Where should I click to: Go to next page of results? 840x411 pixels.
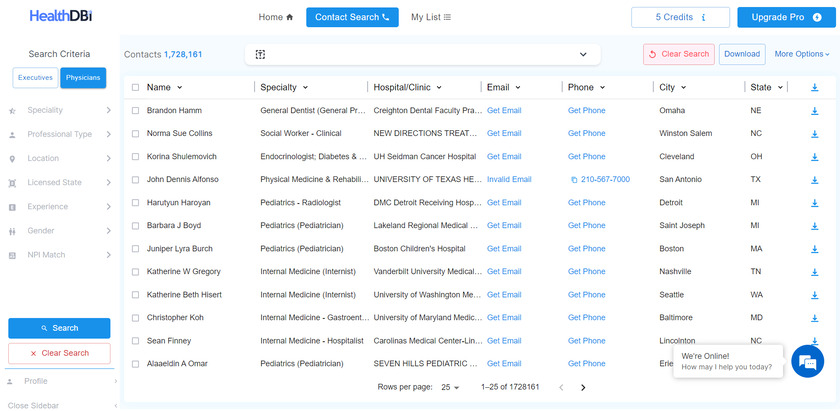[583, 387]
